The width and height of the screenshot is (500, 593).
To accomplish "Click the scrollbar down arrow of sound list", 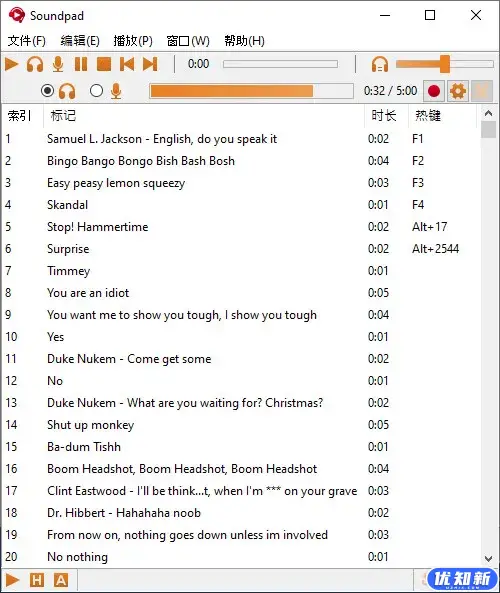I will click(488, 558).
